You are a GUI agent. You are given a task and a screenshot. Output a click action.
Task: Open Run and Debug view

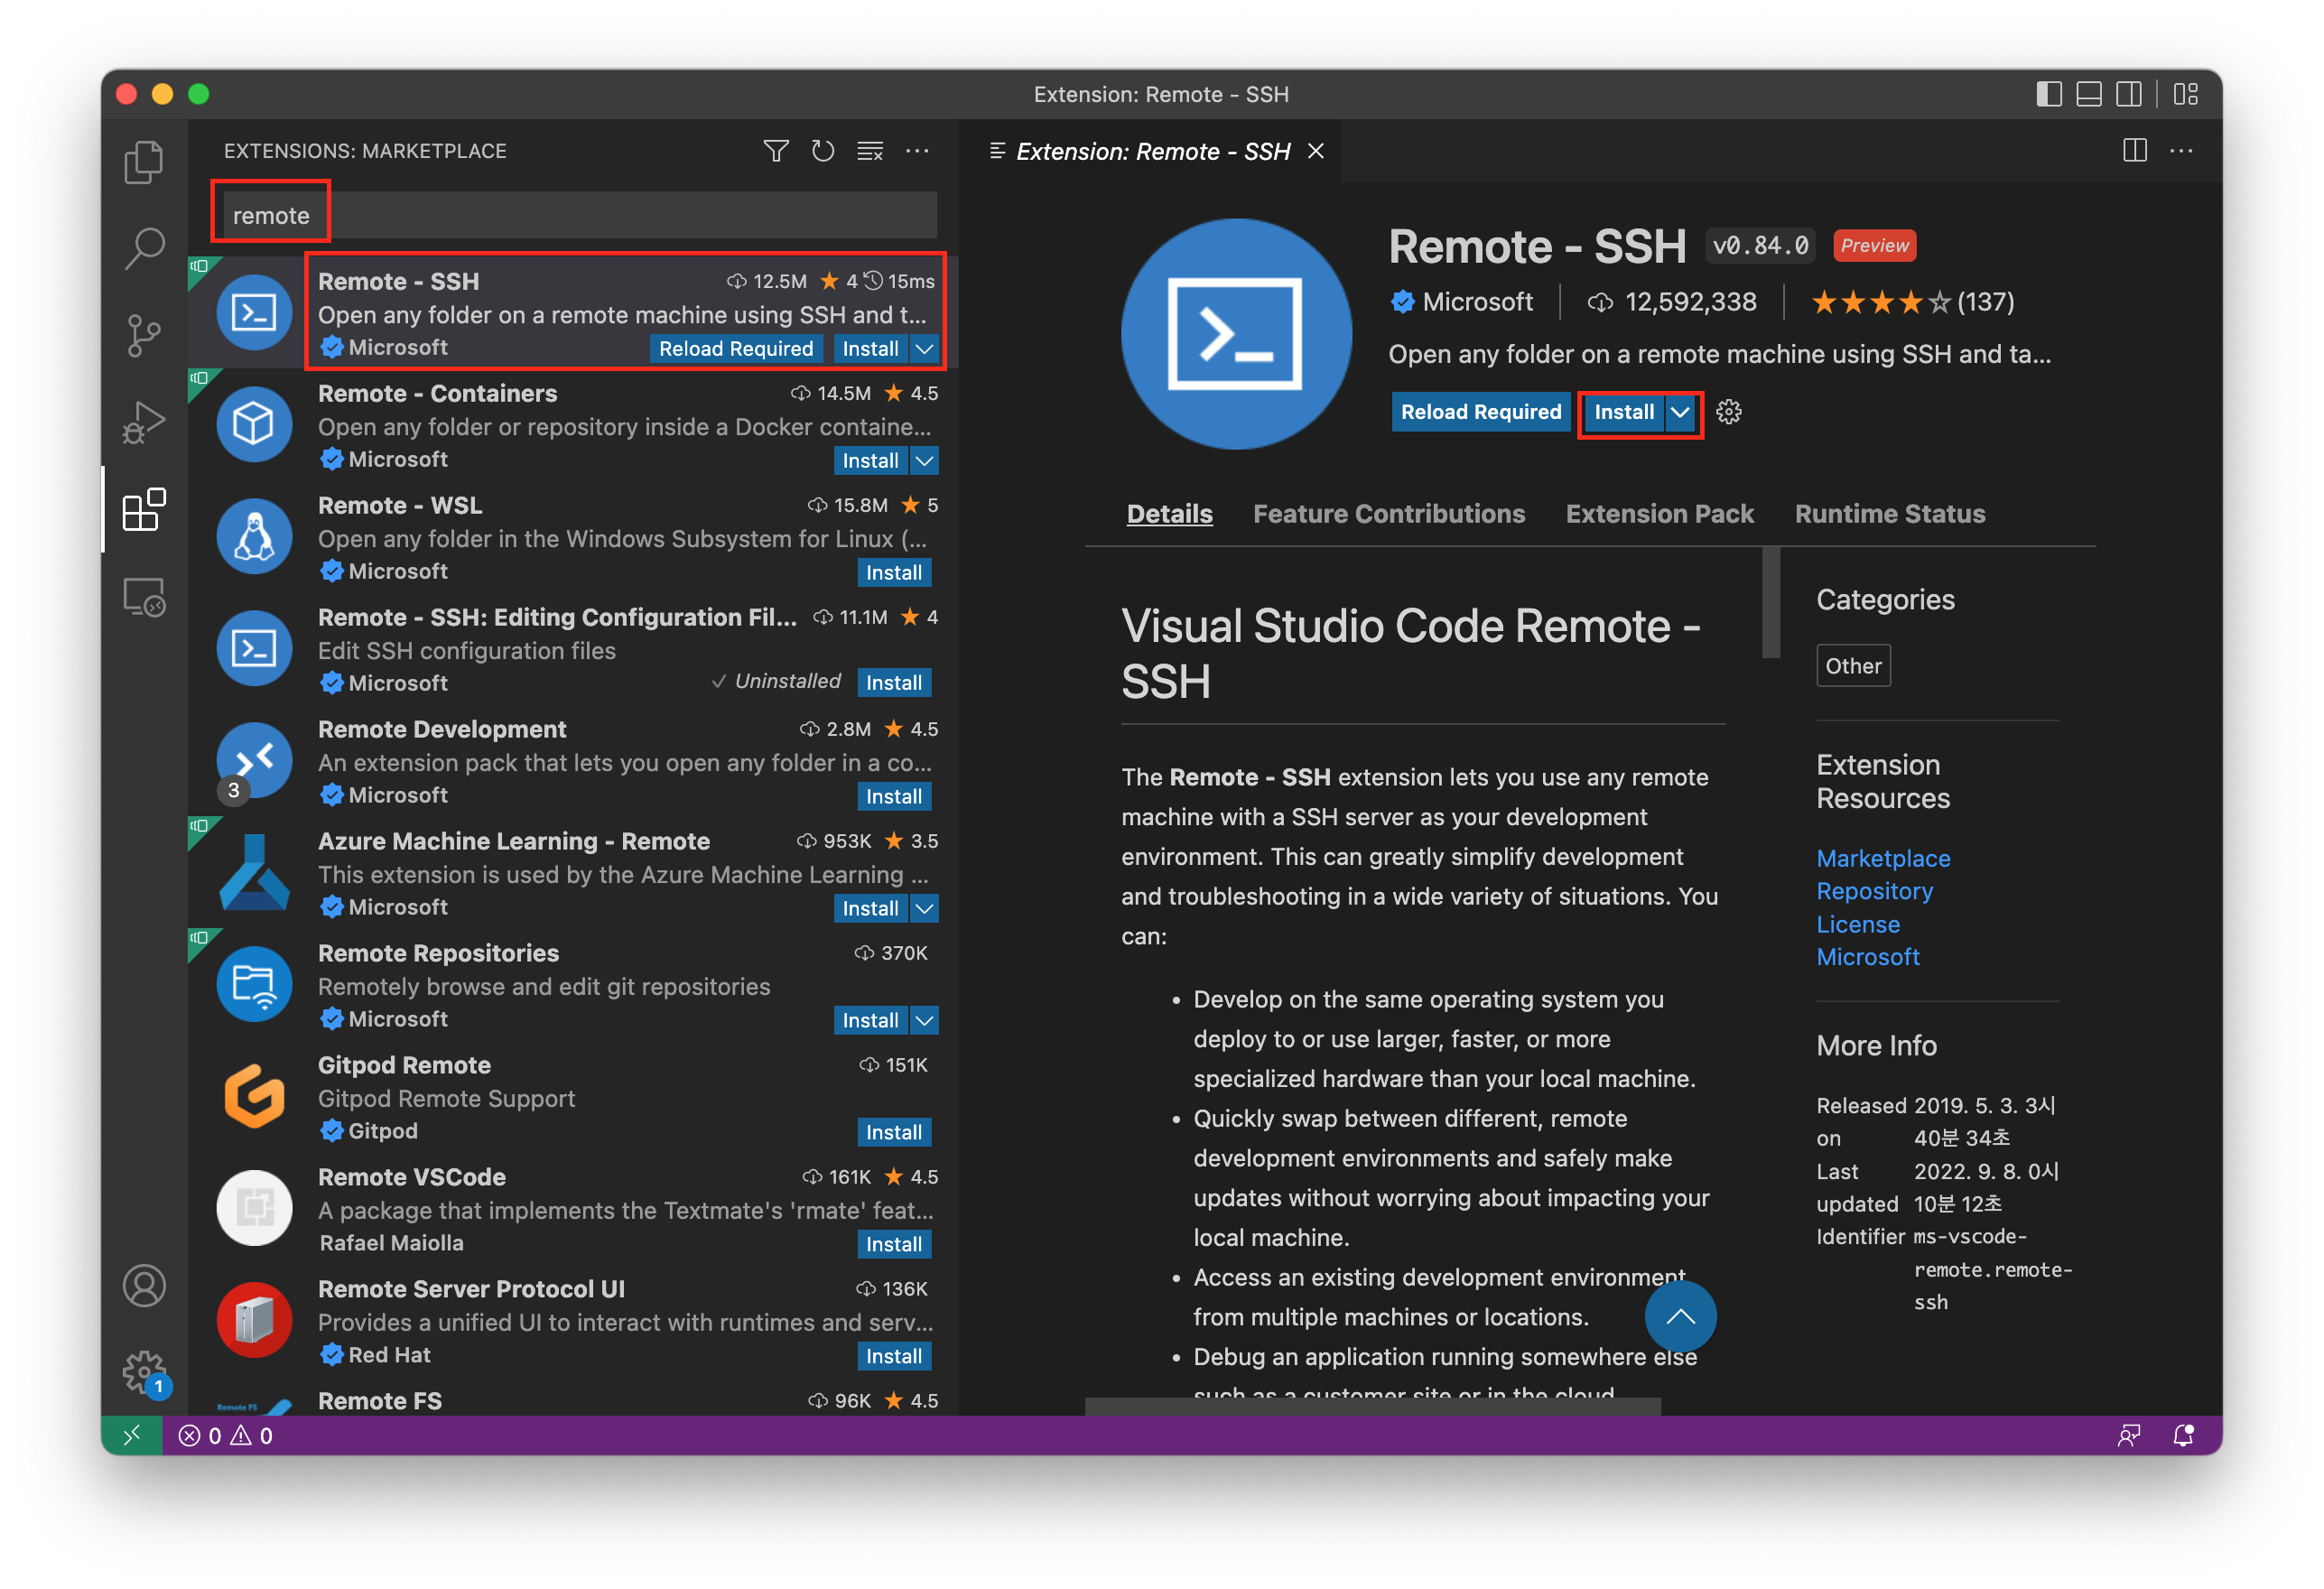click(143, 421)
